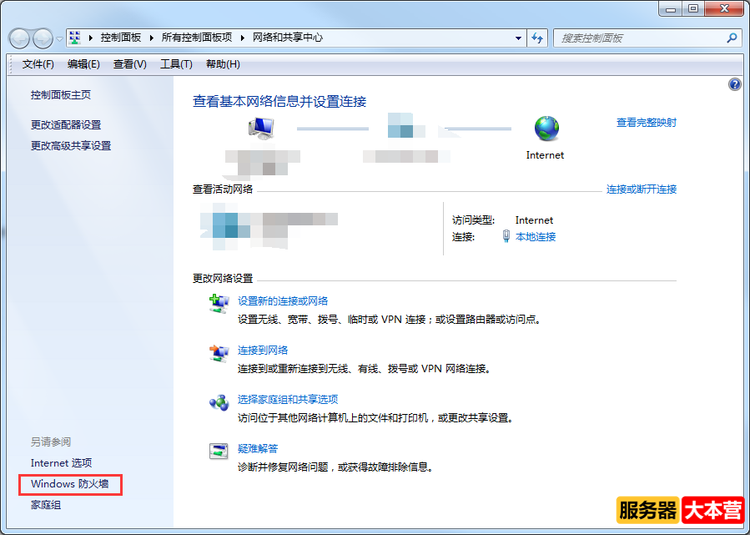Click the Back navigation arrow button

(x=20, y=38)
